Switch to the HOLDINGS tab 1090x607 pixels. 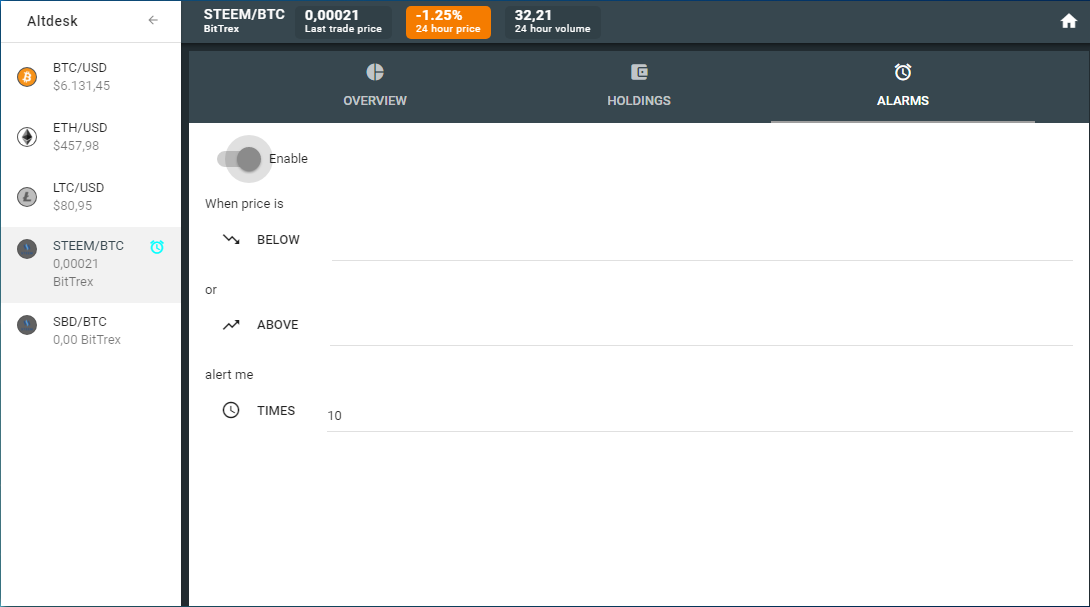[639, 87]
